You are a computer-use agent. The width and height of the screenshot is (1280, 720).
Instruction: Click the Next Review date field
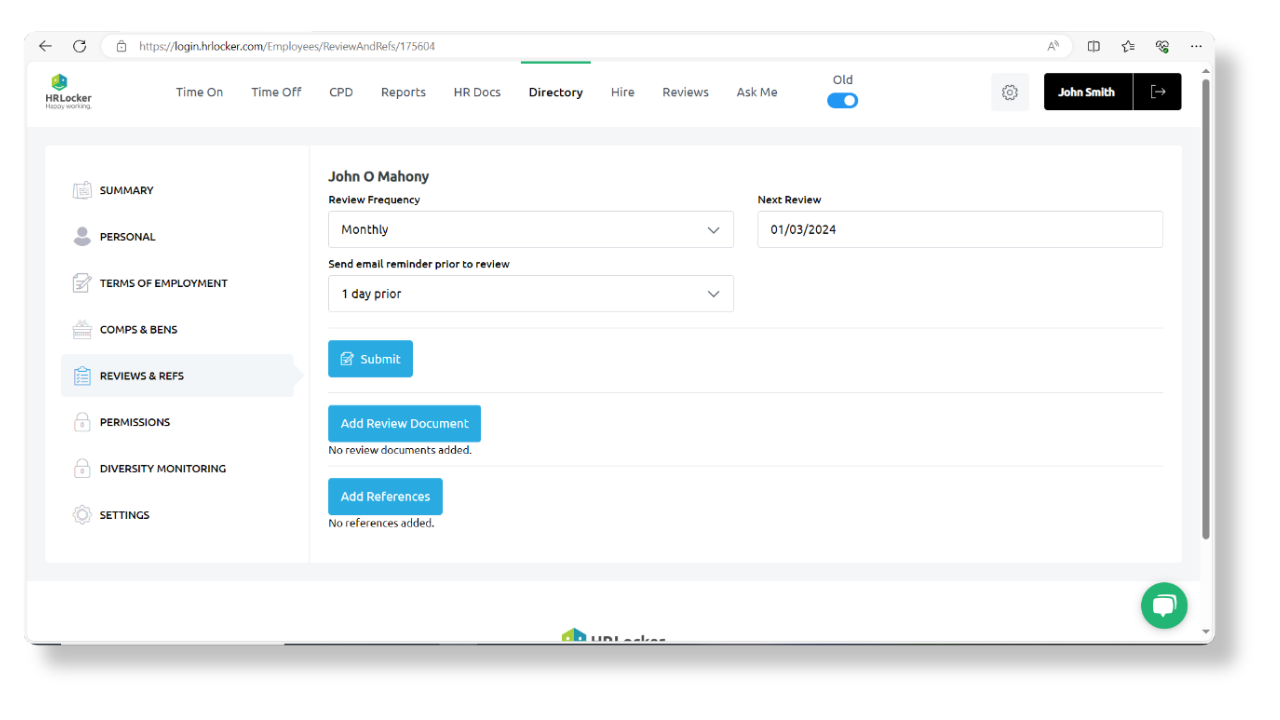(x=960, y=229)
